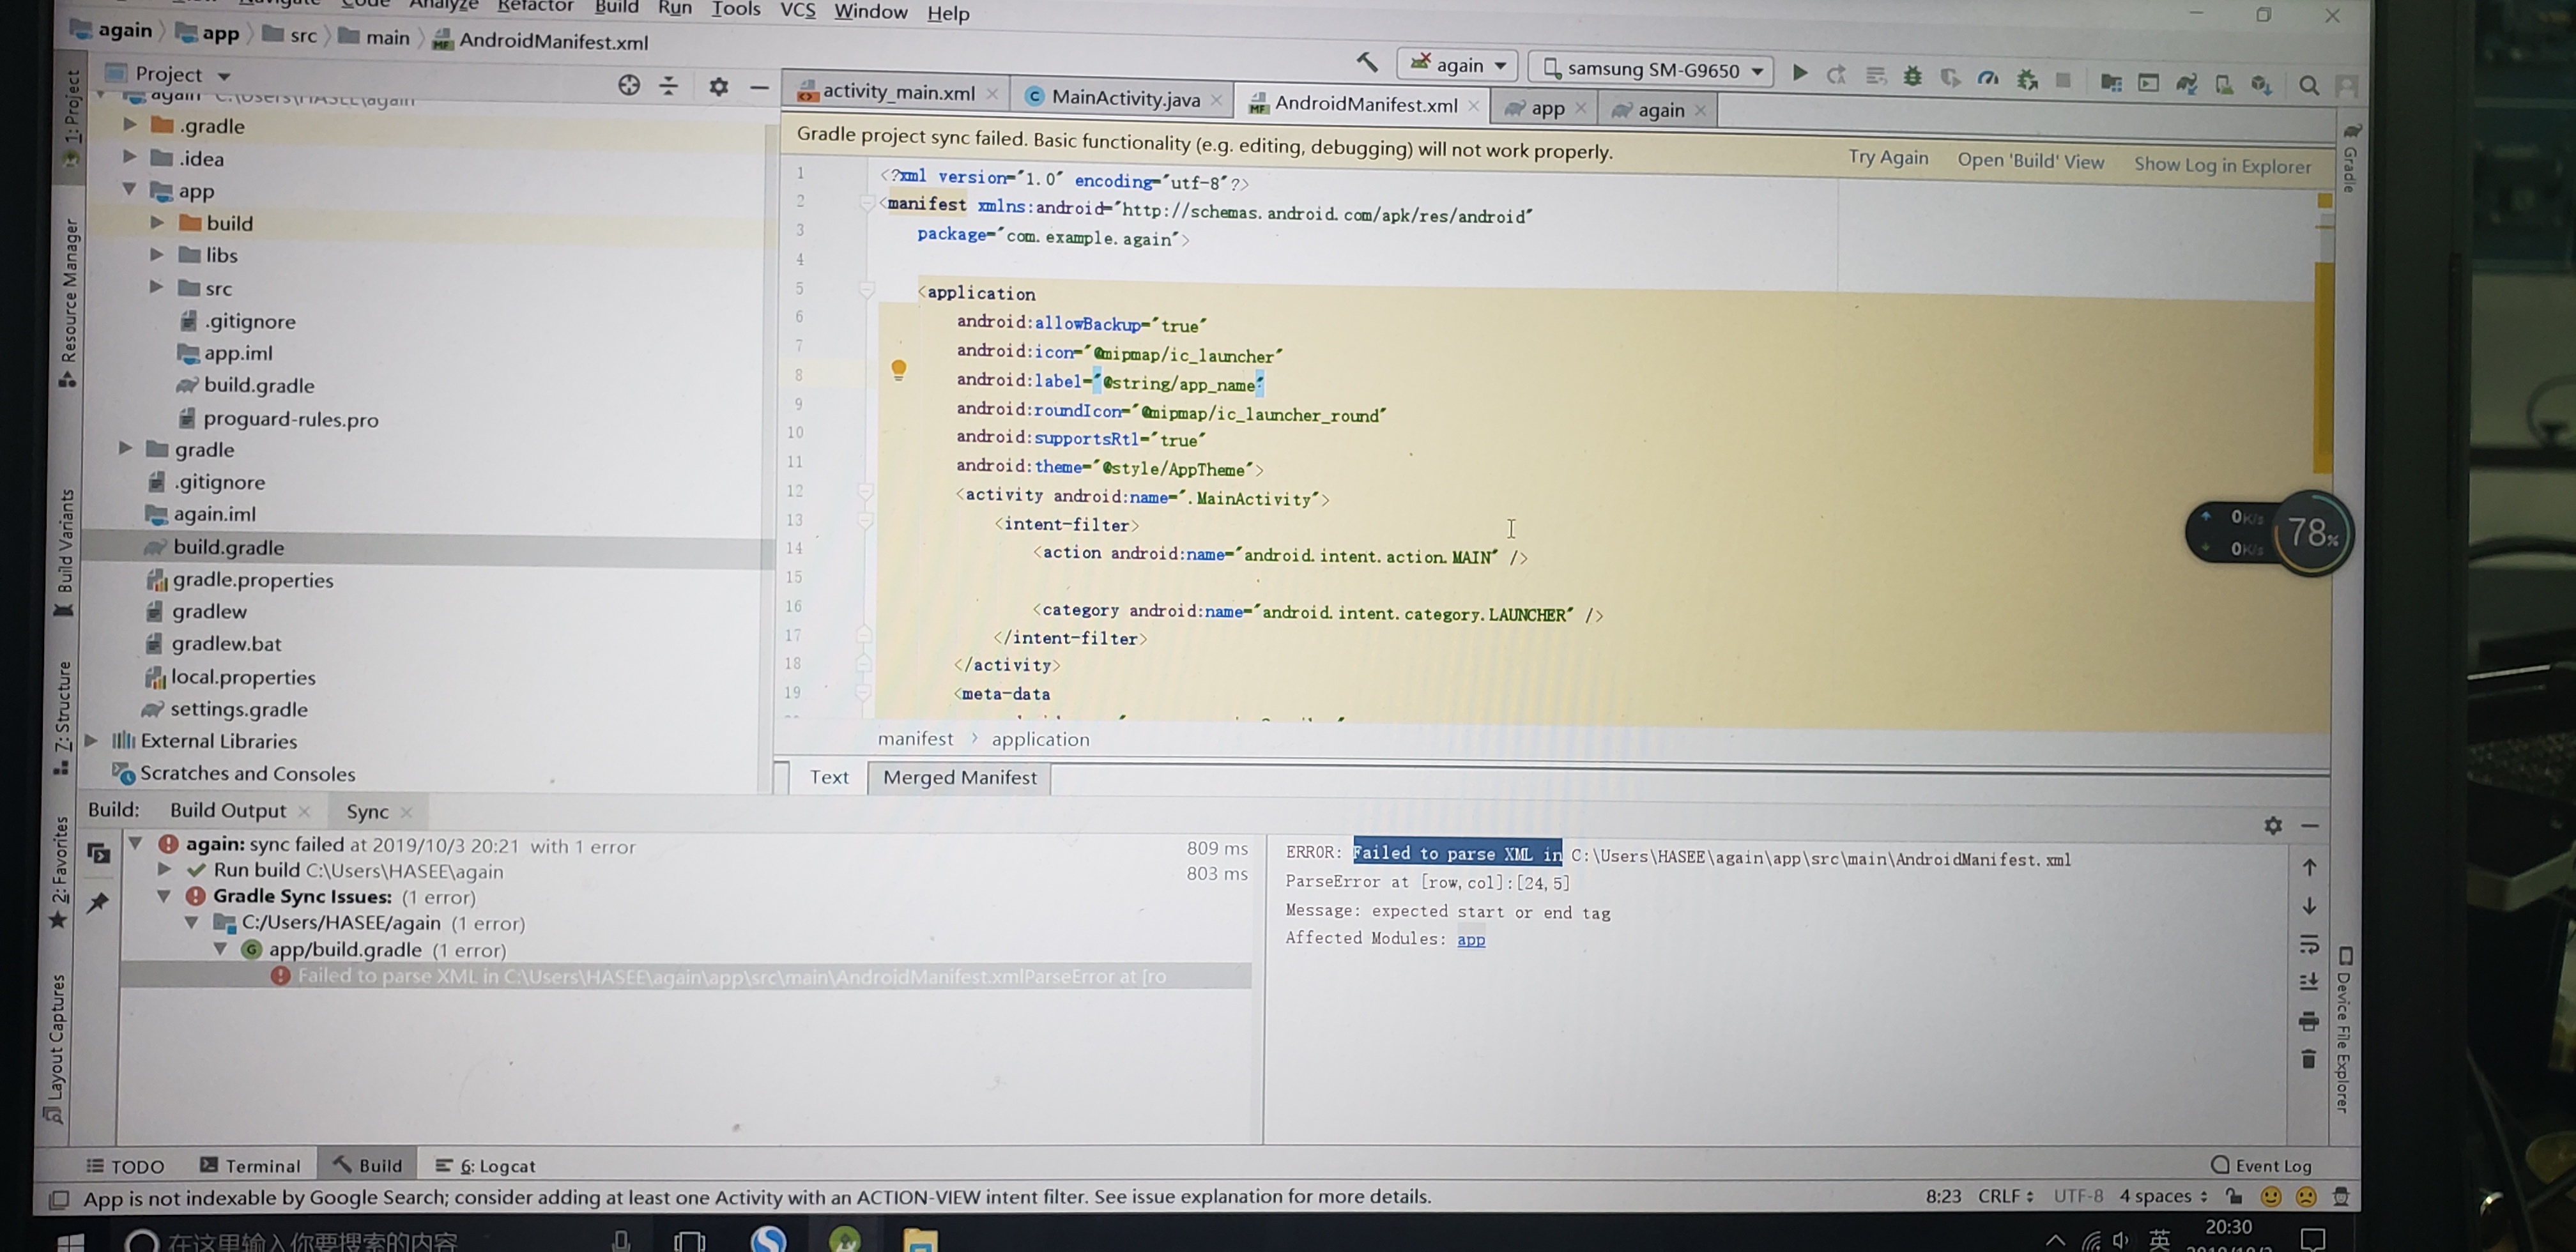
Task: Toggle read-only lock icon in status bar
Action: click(2233, 1196)
